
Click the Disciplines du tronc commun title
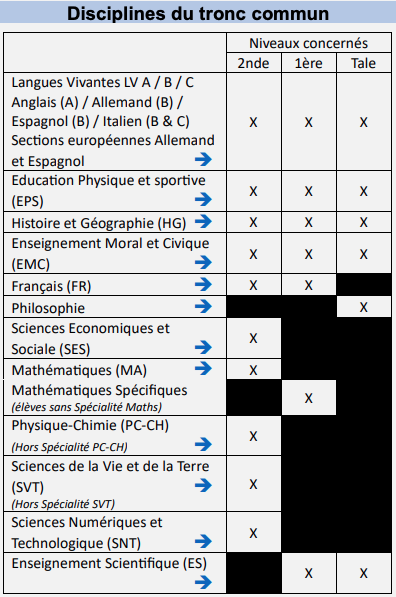click(198, 14)
